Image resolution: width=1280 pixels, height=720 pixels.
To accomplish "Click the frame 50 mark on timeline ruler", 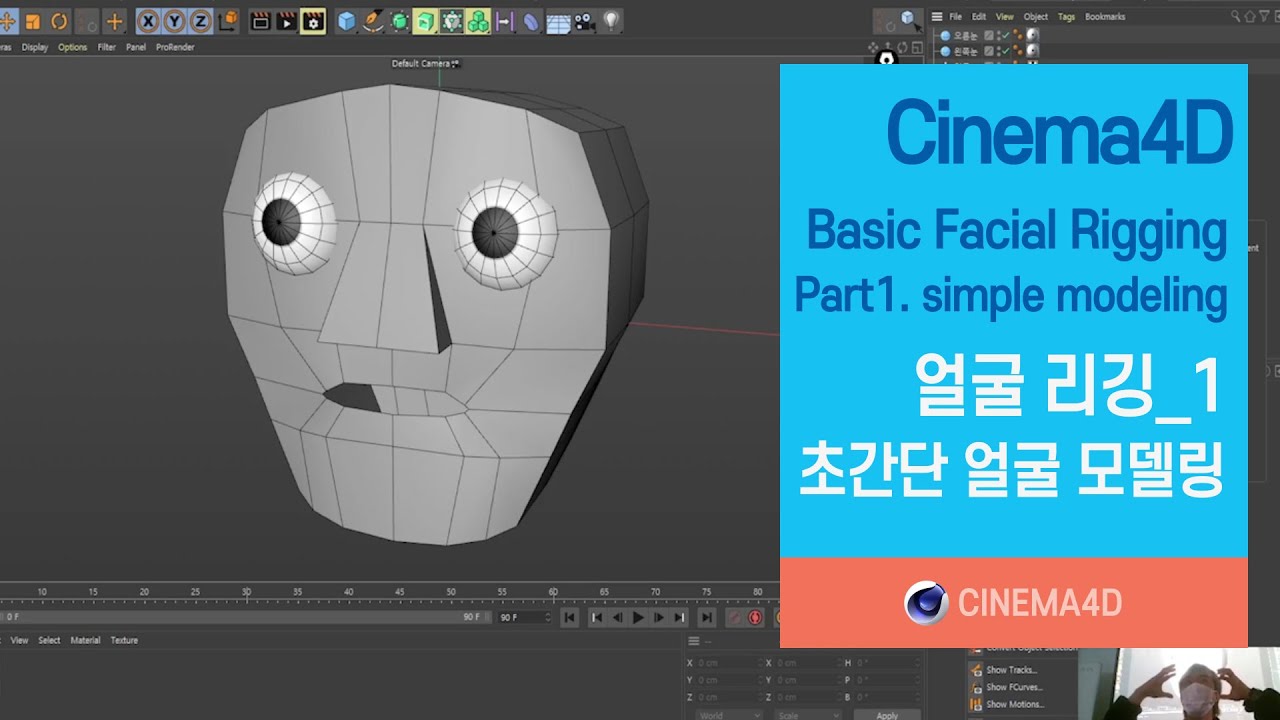I will tap(451, 593).
